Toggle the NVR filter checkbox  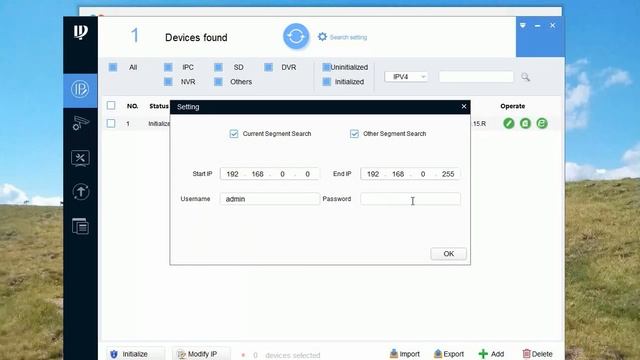coord(168,82)
